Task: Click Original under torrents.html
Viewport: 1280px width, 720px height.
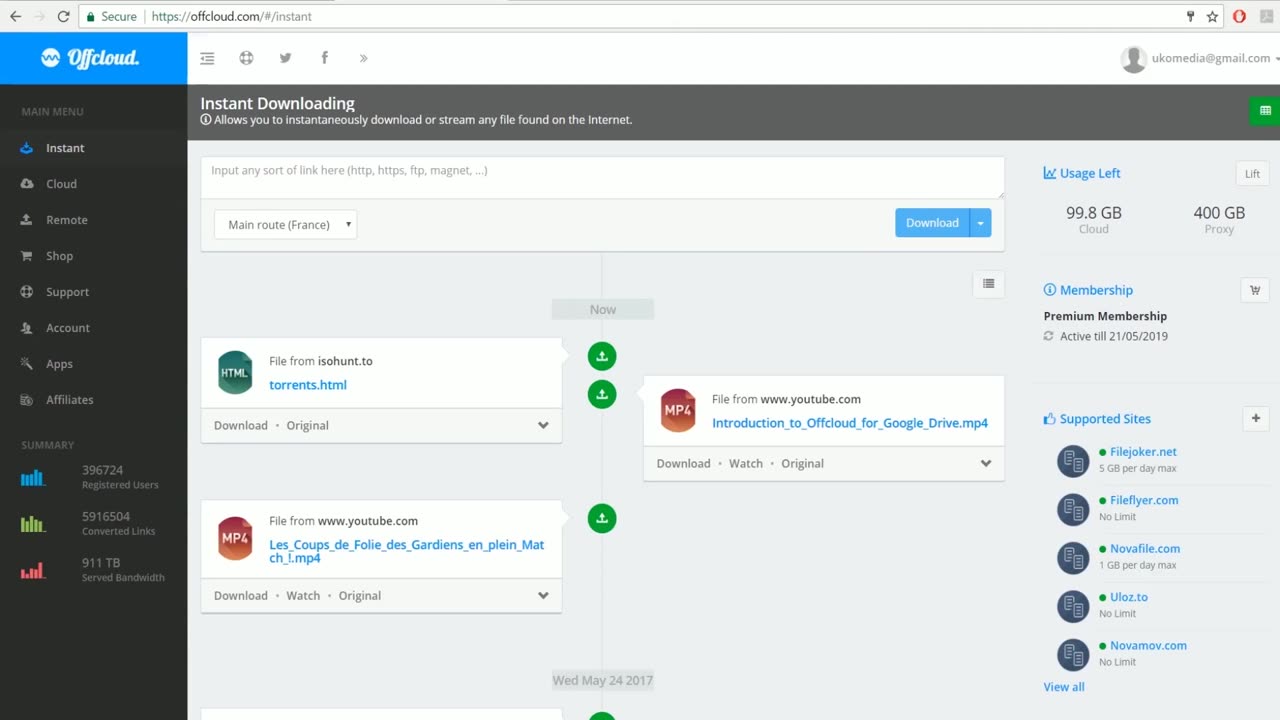Action: [x=307, y=425]
